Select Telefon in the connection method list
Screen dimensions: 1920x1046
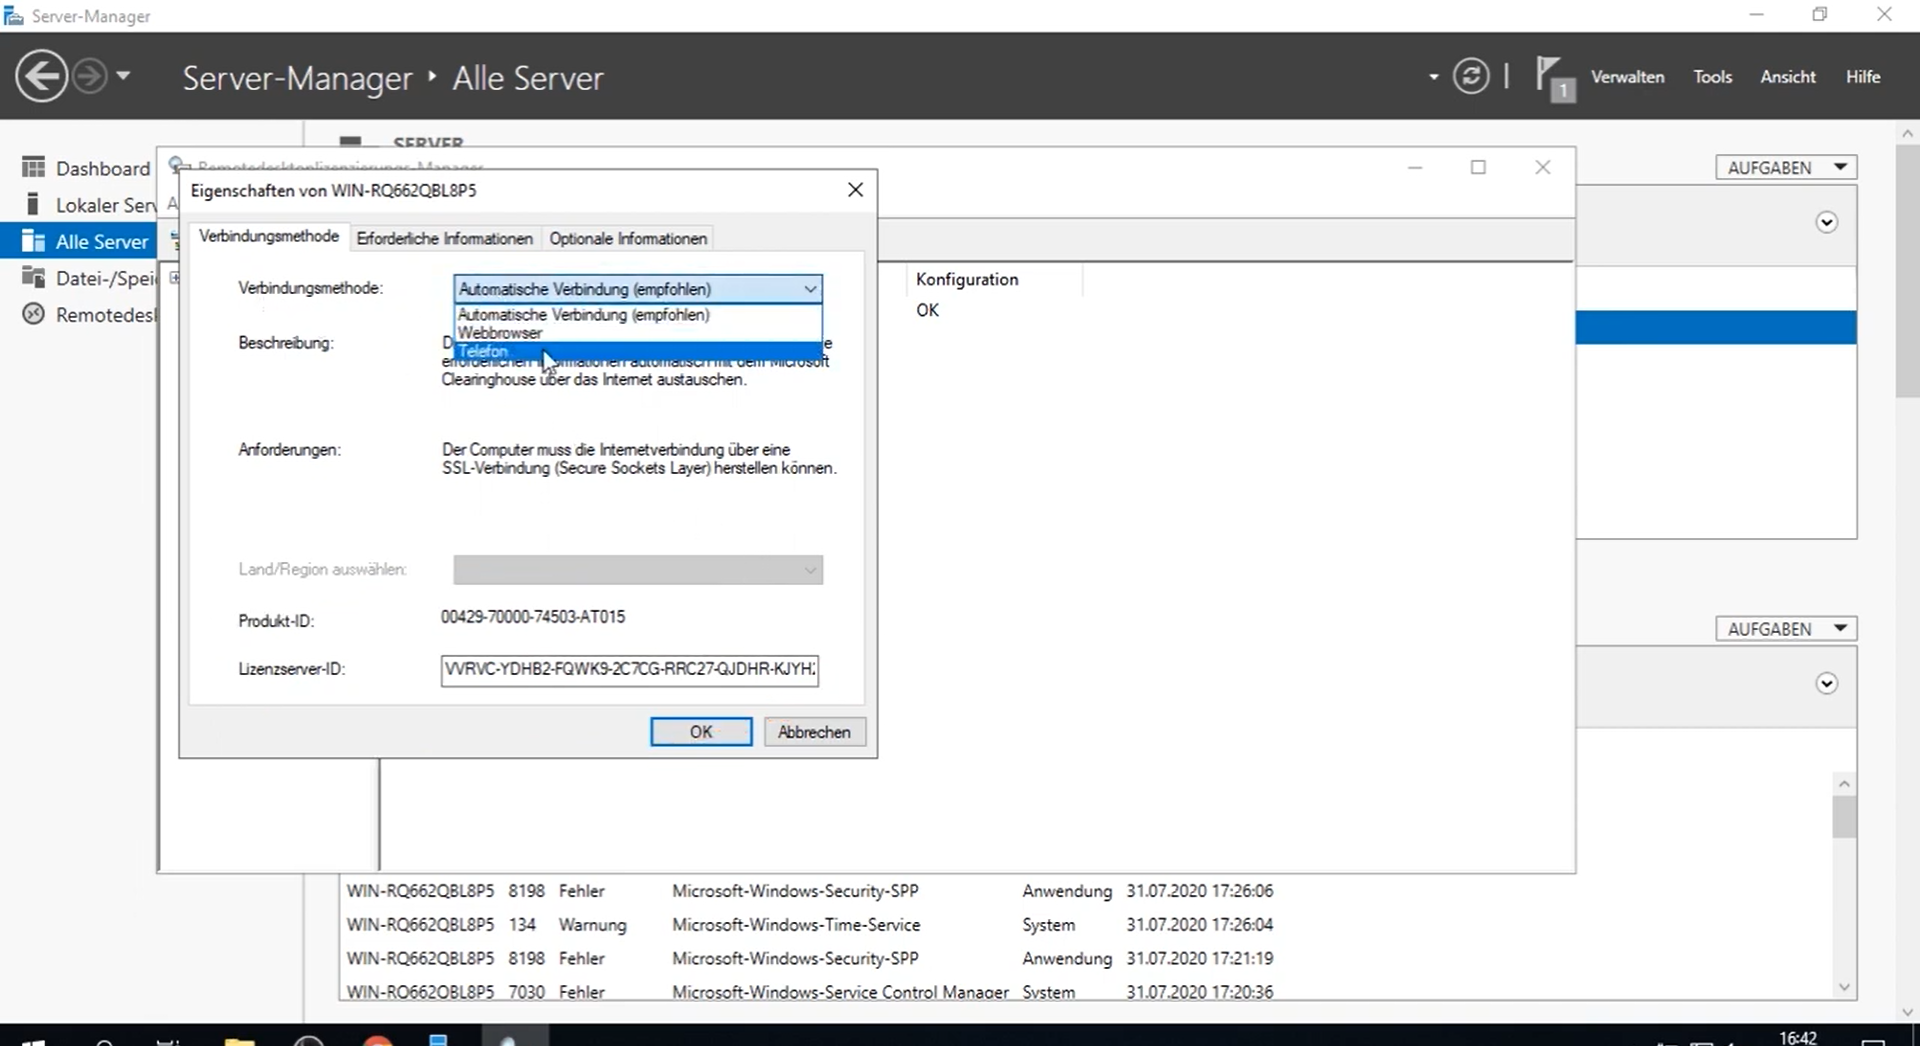pos(483,352)
